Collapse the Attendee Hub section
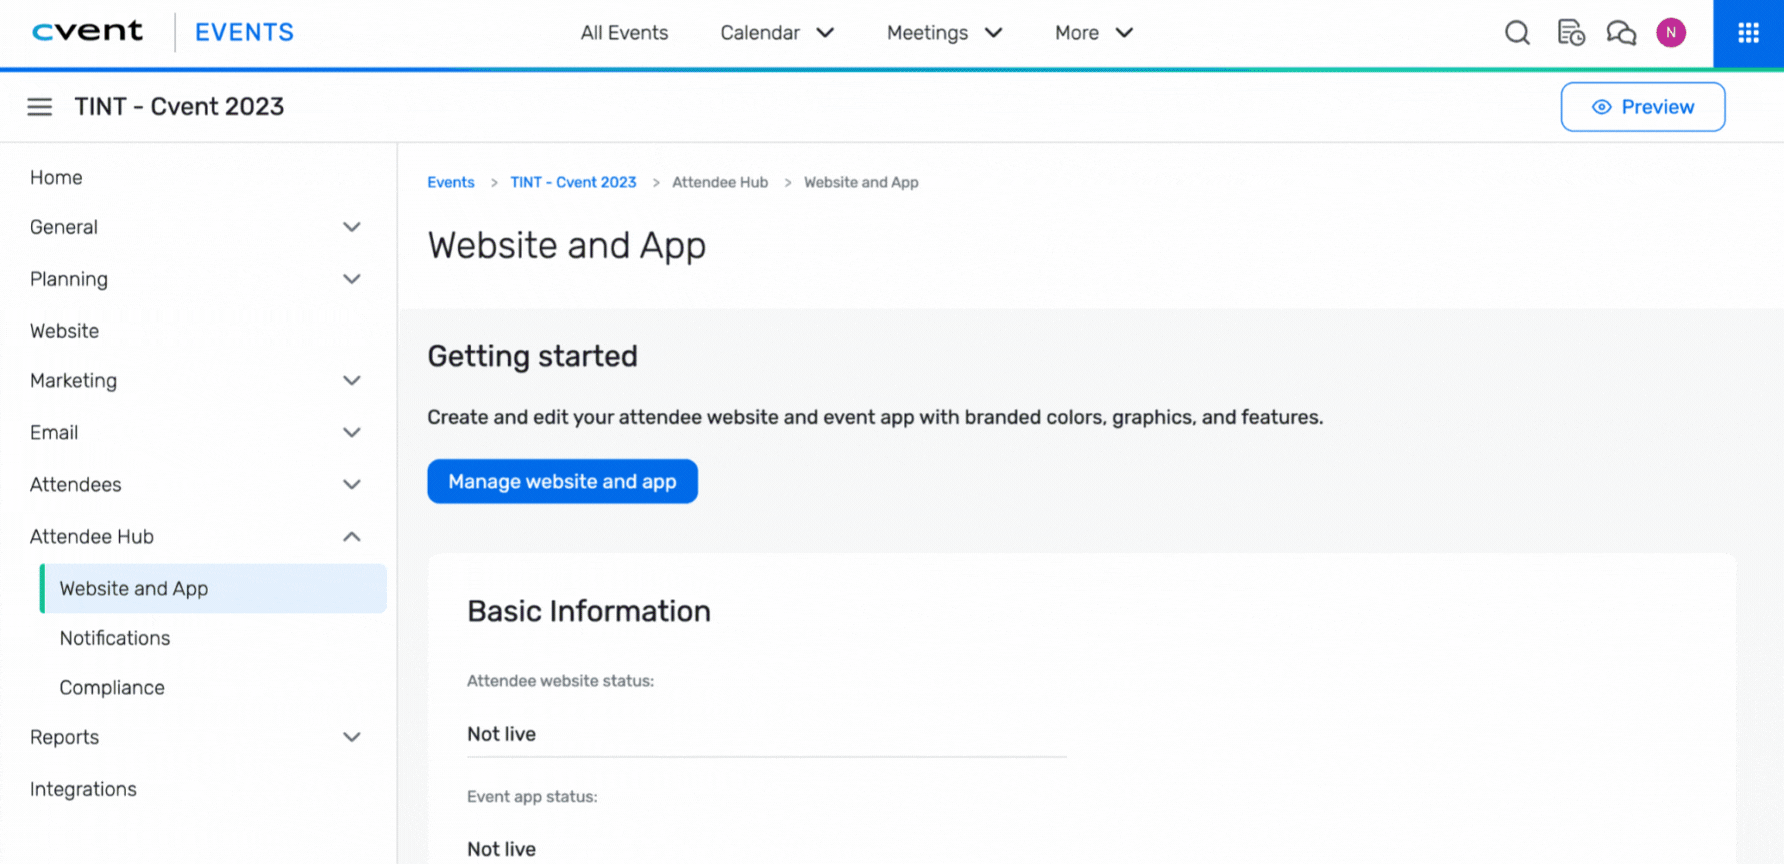The height and width of the screenshot is (864, 1784). (x=196, y=537)
